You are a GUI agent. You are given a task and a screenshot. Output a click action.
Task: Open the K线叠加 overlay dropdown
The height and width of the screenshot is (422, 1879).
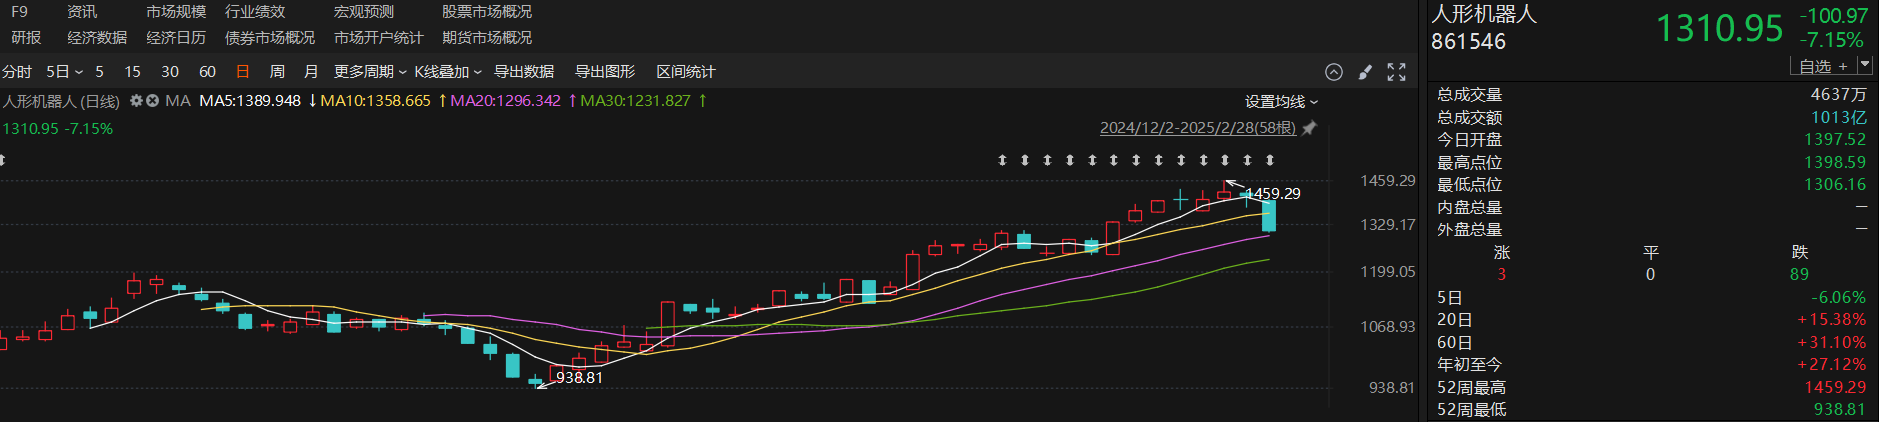click(x=447, y=72)
